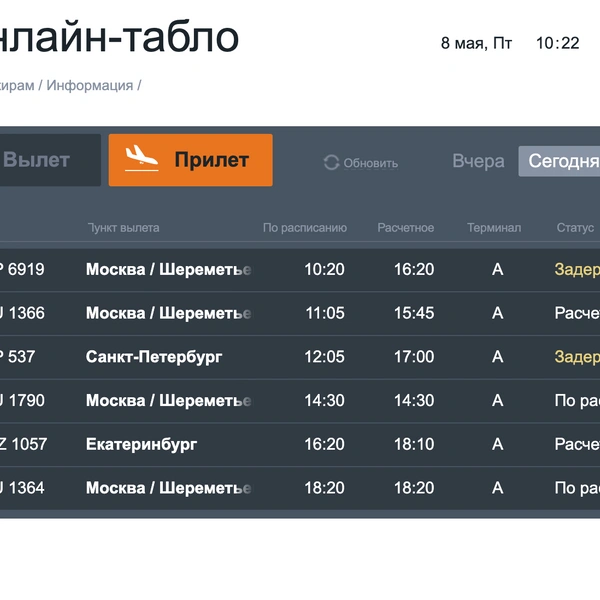The height and width of the screenshot is (600, 600).
Task: Click Екатеринбург origin cell
Action: [141, 444]
